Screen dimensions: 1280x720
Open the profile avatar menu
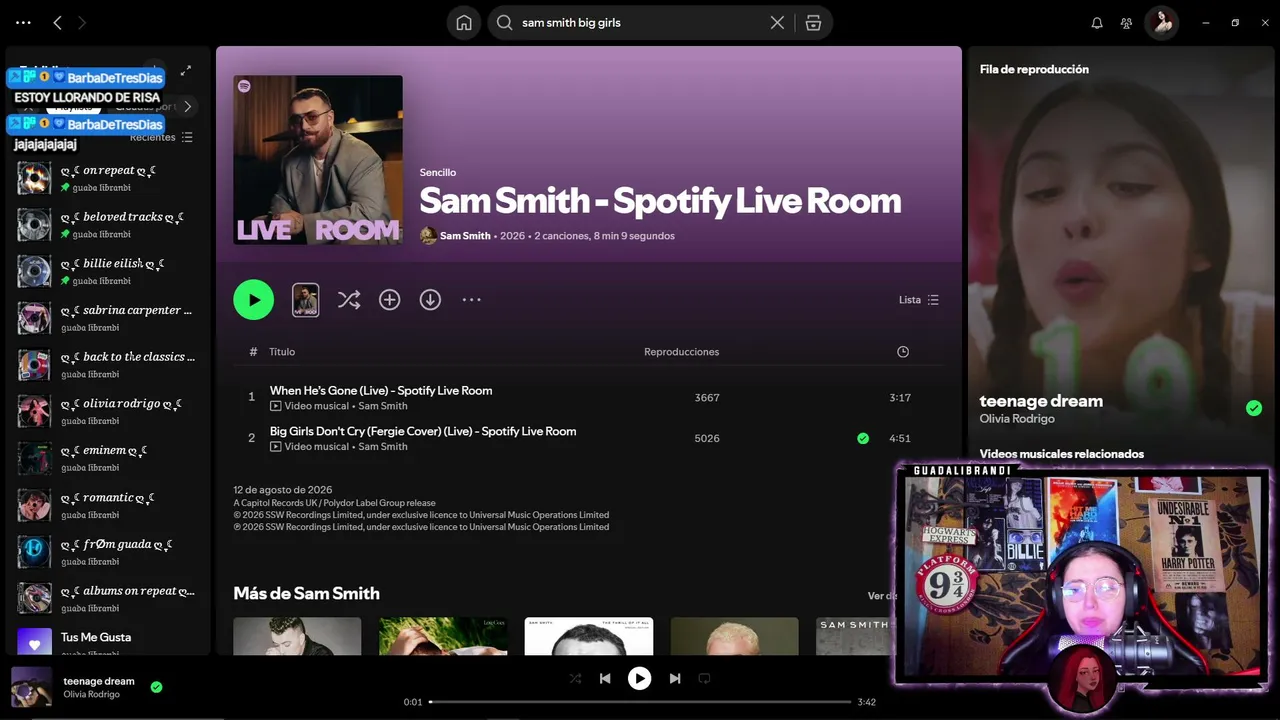click(x=1162, y=22)
